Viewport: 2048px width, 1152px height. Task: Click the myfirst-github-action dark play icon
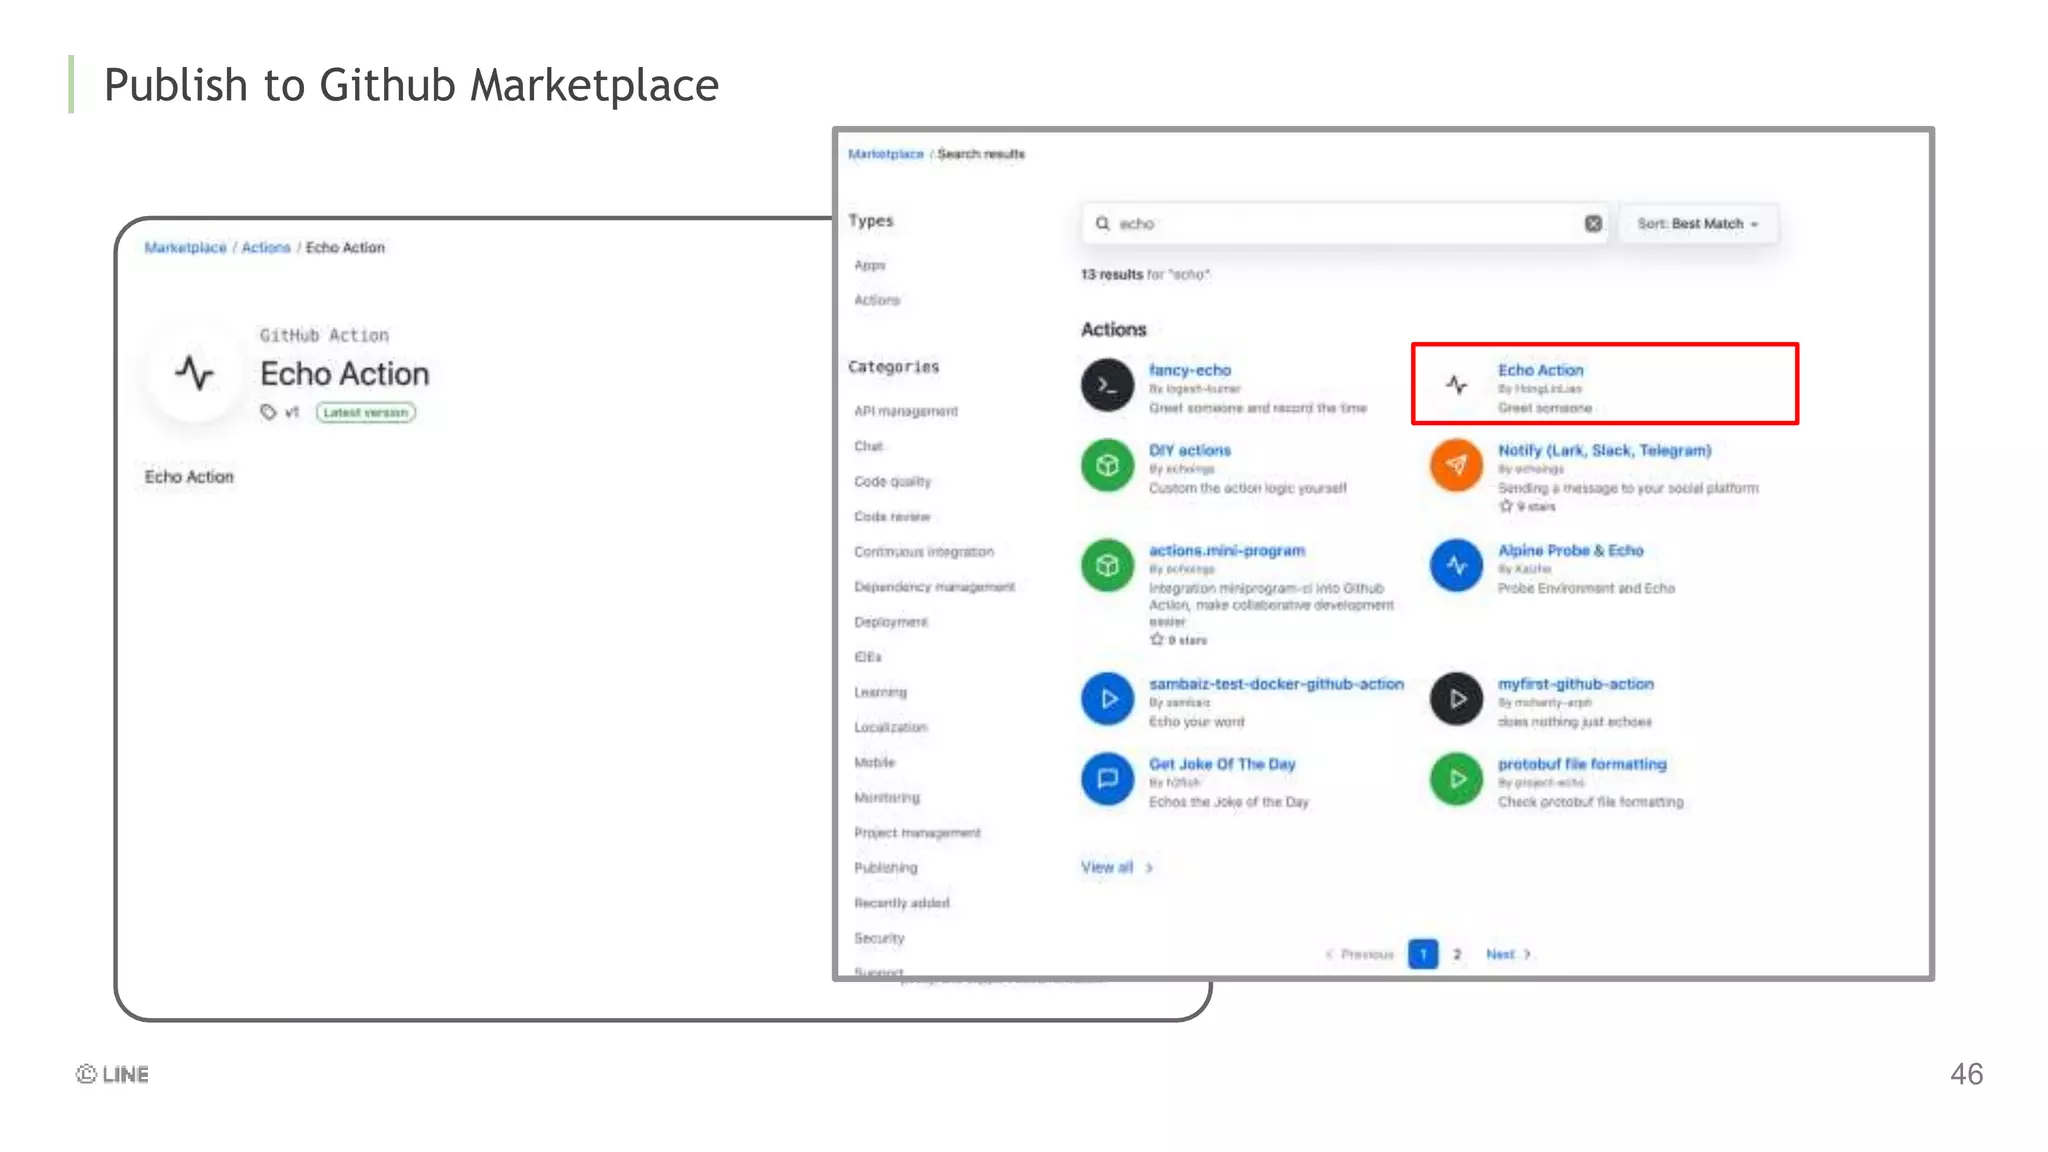pyautogui.click(x=1456, y=699)
